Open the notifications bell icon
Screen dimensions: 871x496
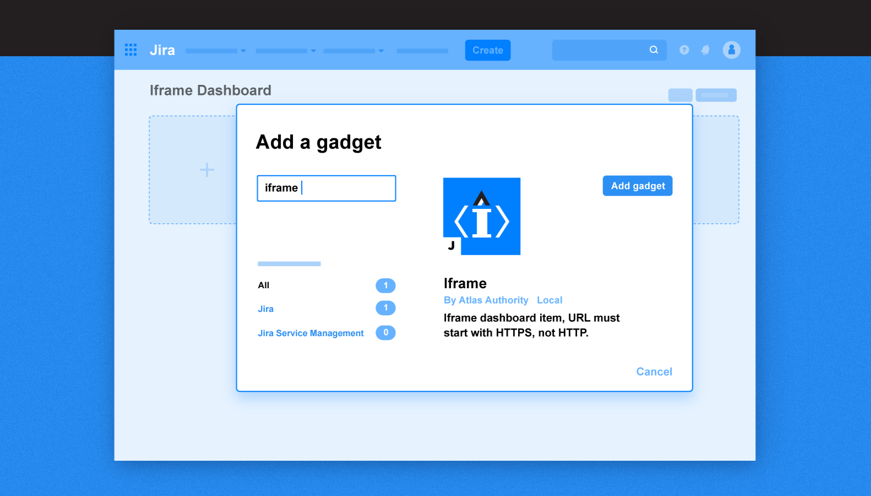[705, 50]
